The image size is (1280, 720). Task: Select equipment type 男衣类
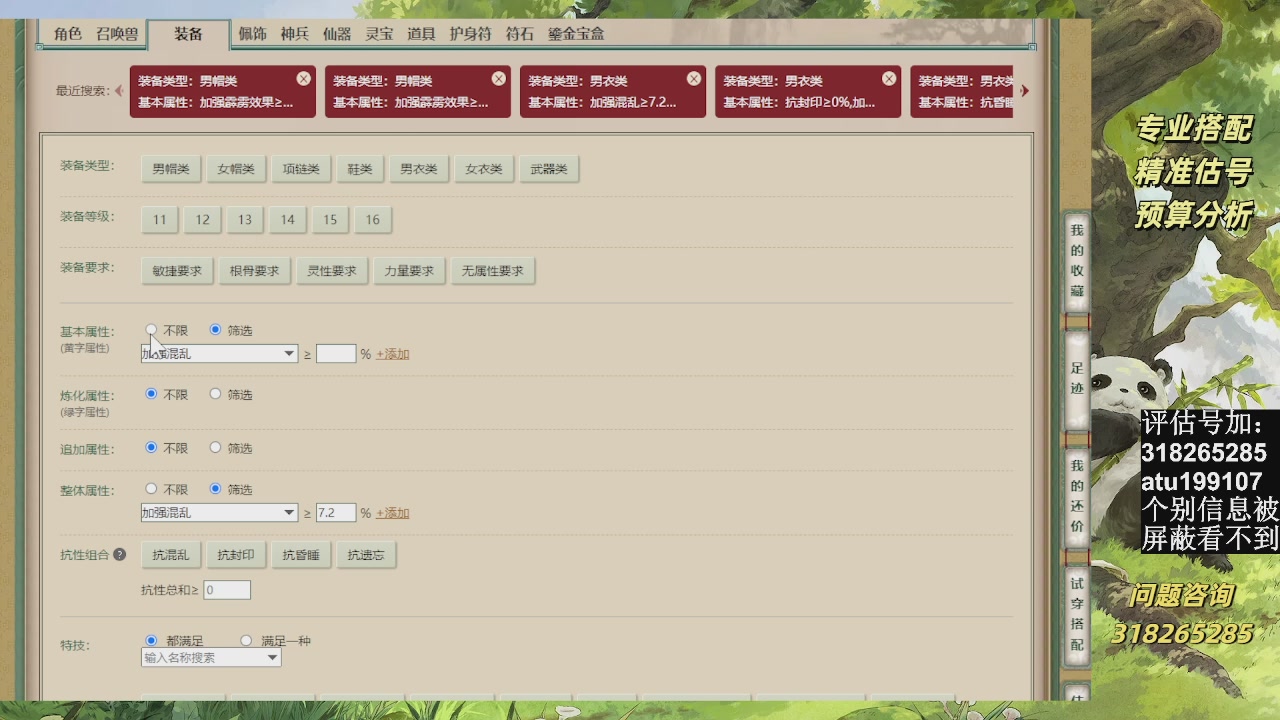419,169
